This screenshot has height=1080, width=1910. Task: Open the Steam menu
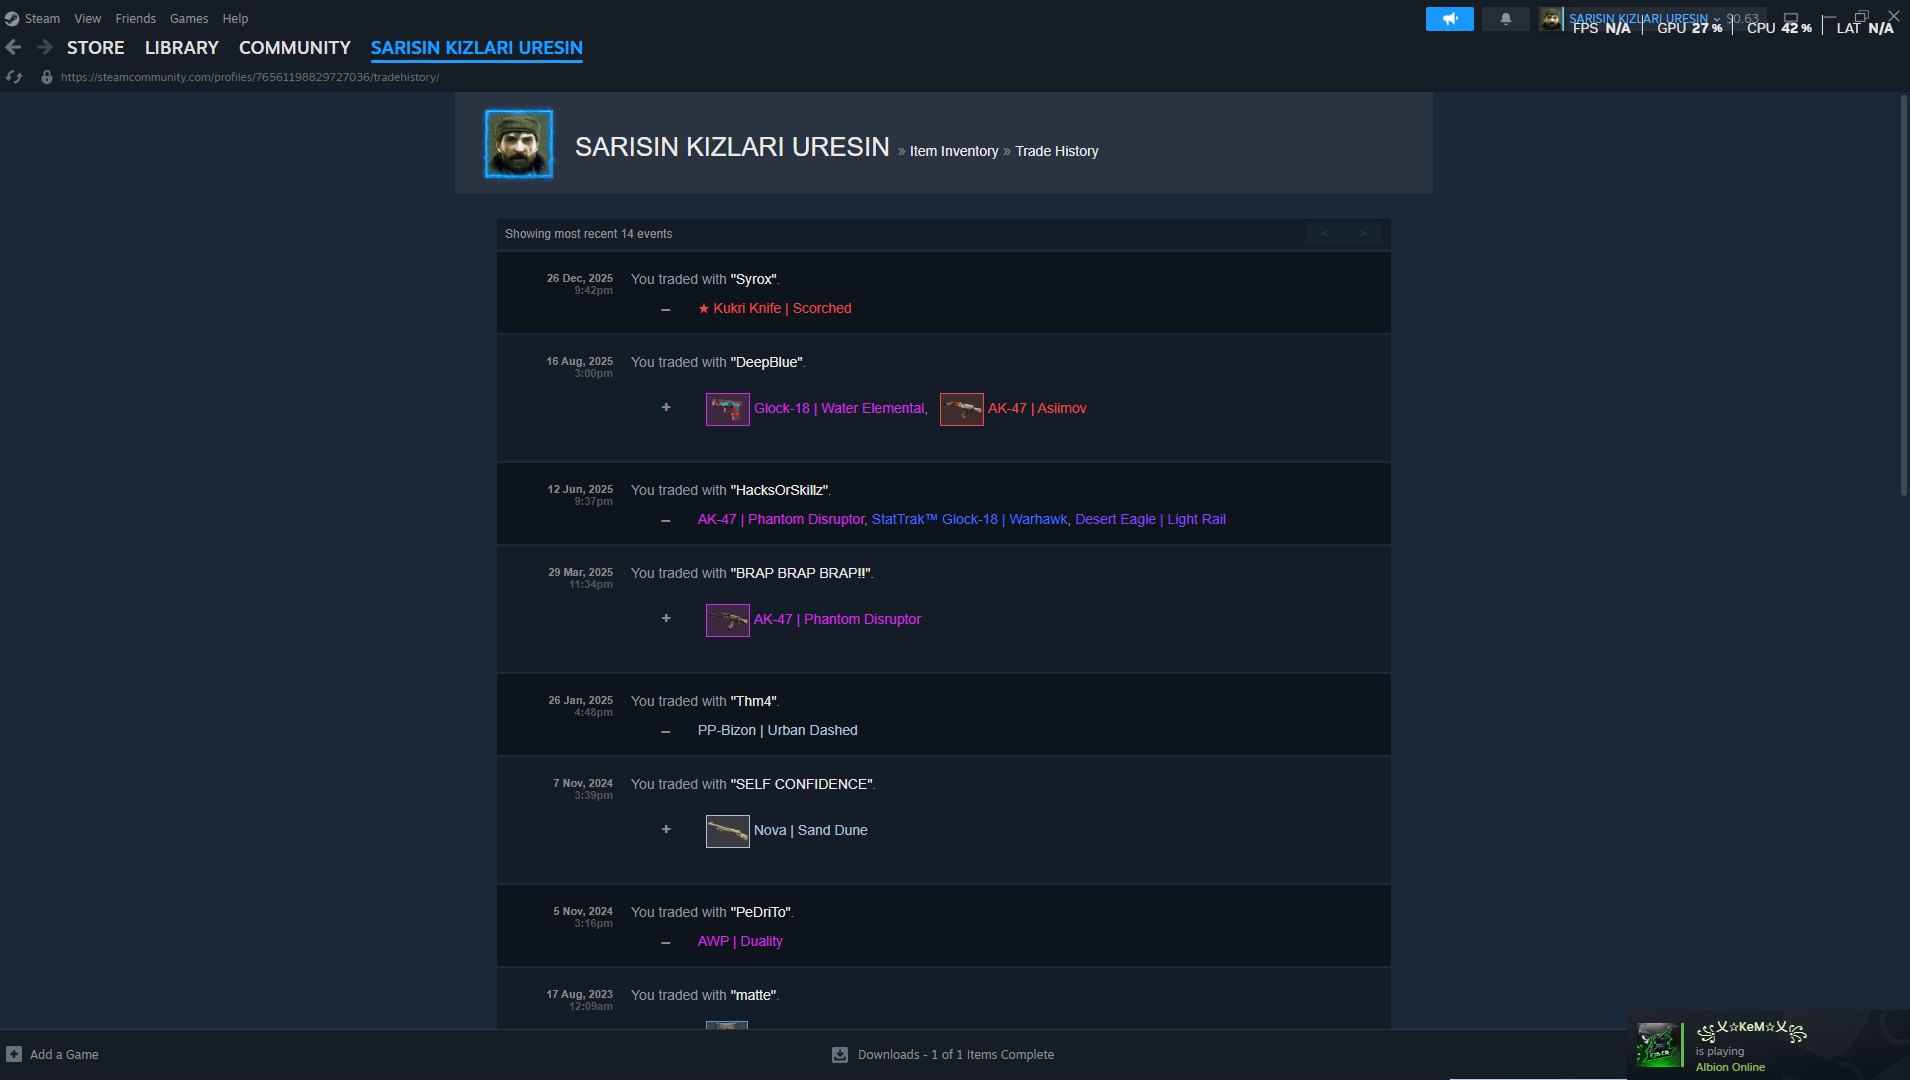point(42,19)
